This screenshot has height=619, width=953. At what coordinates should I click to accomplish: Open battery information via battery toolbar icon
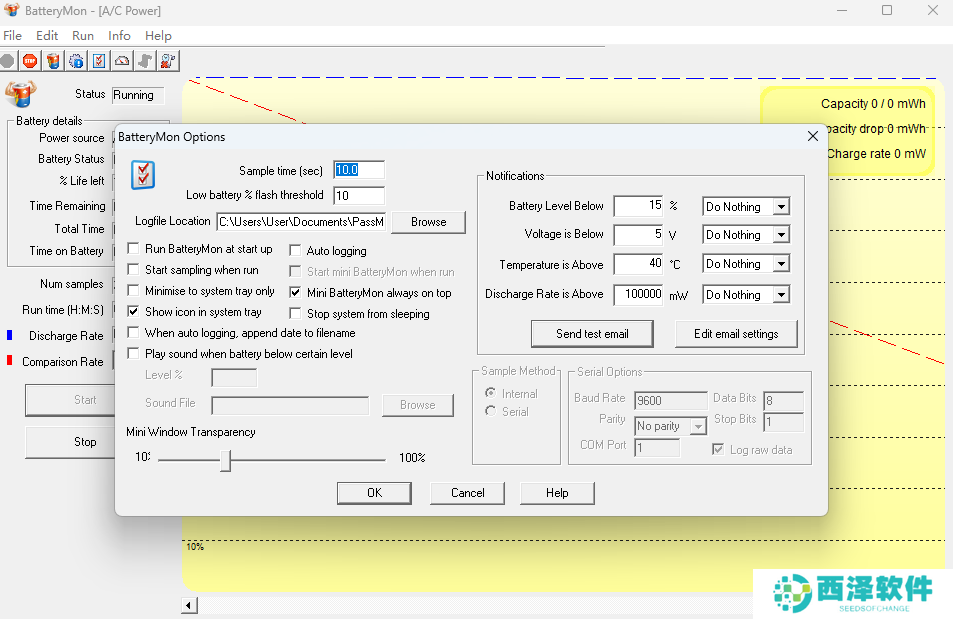(53, 61)
